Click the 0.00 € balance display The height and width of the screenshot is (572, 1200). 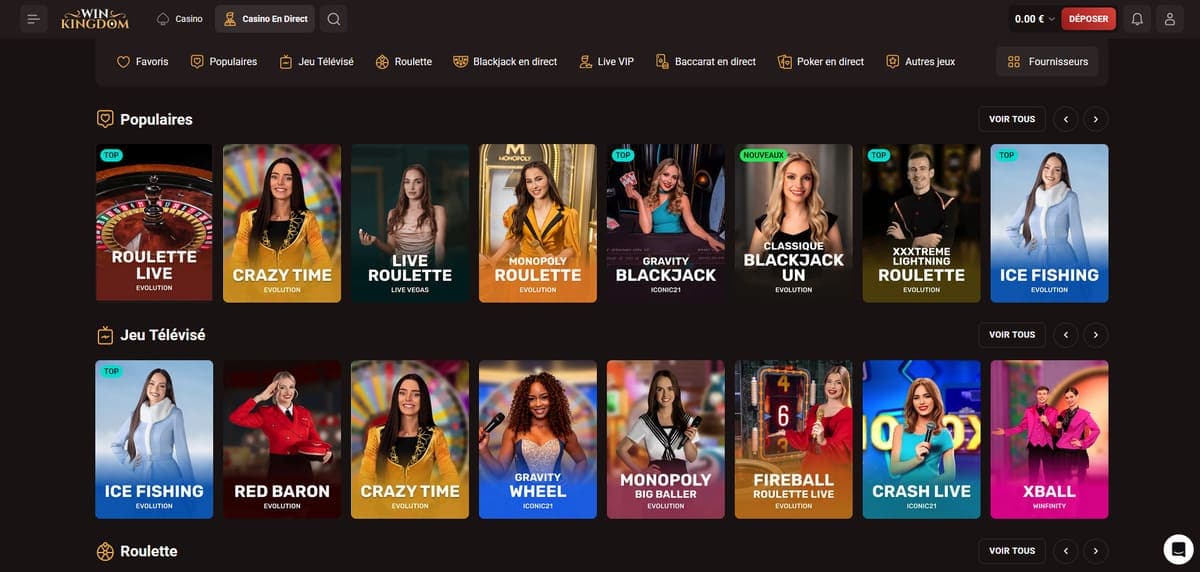click(1034, 19)
